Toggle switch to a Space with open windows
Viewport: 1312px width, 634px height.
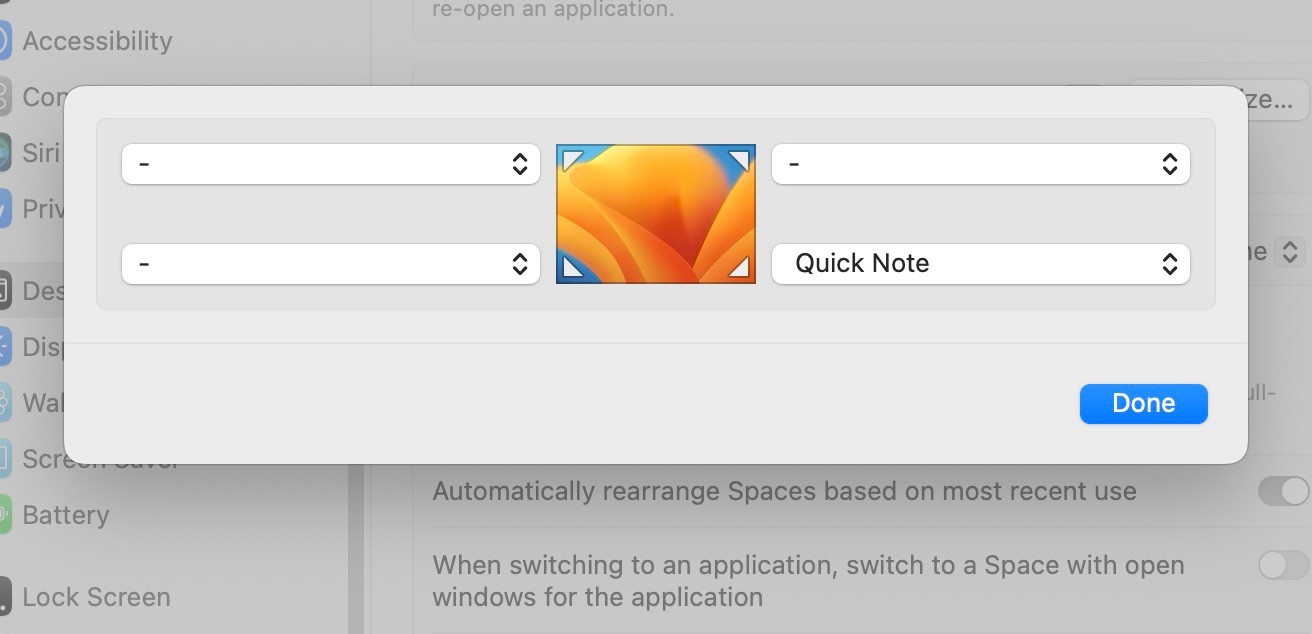(x=1283, y=565)
